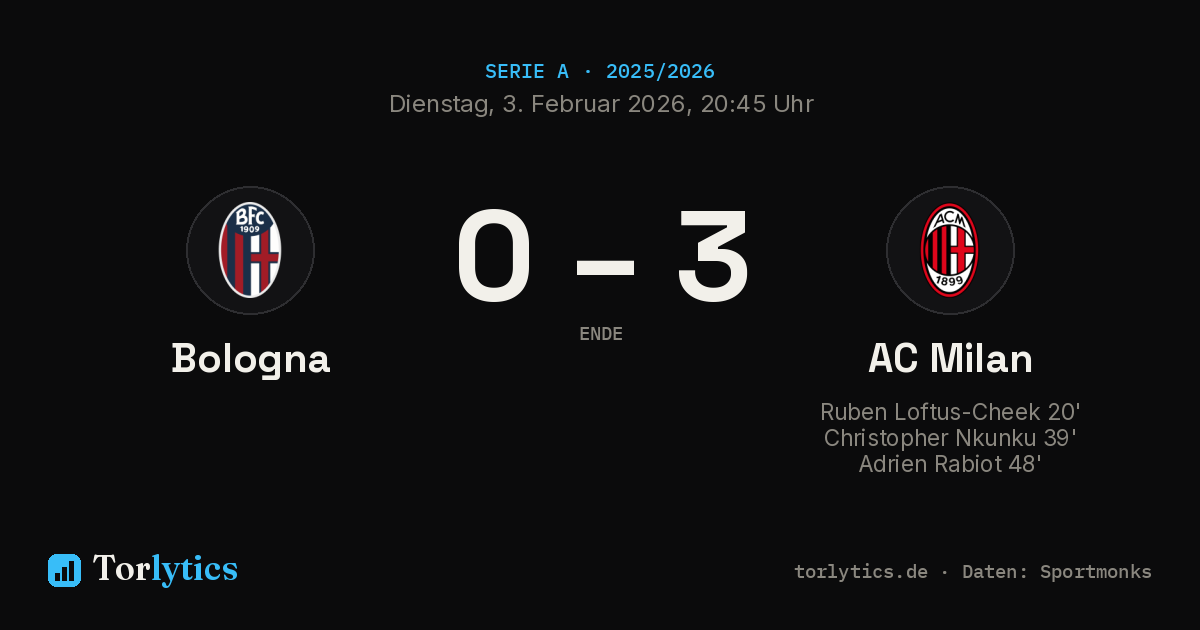
Task: Select the AC Milan team name
Action: click(950, 359)
